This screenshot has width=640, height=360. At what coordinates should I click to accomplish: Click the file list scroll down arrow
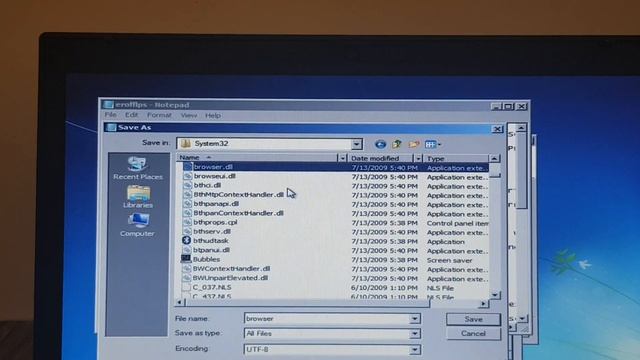495,294
